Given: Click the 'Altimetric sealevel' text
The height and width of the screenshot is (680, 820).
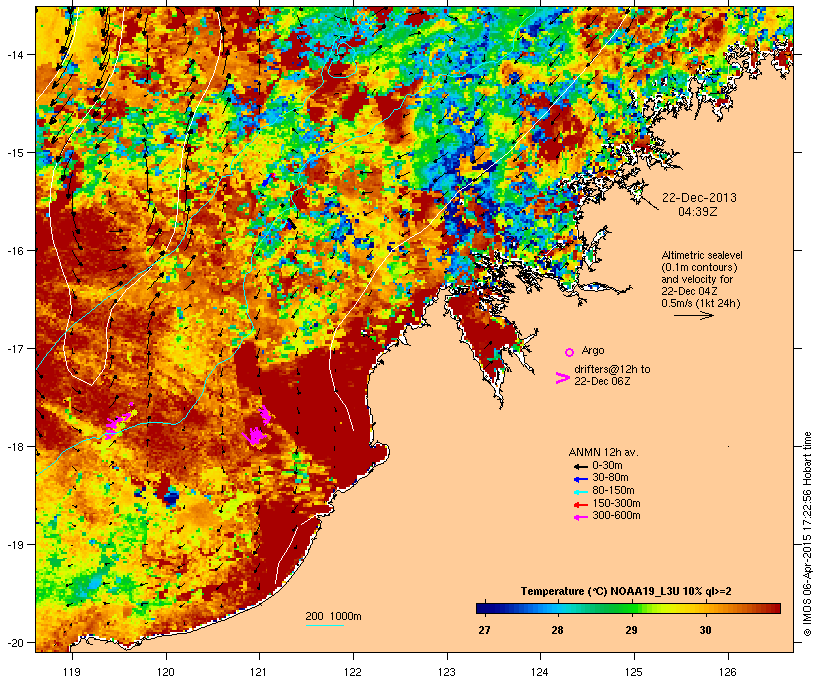Looking at the screenshot, I should (x=702, y=255).
